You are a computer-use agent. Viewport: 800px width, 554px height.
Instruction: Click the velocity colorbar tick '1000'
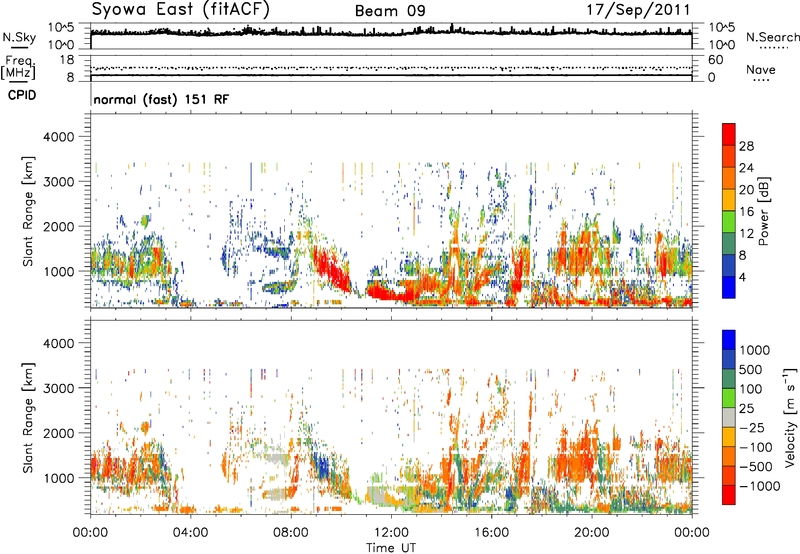click(755, 350)
